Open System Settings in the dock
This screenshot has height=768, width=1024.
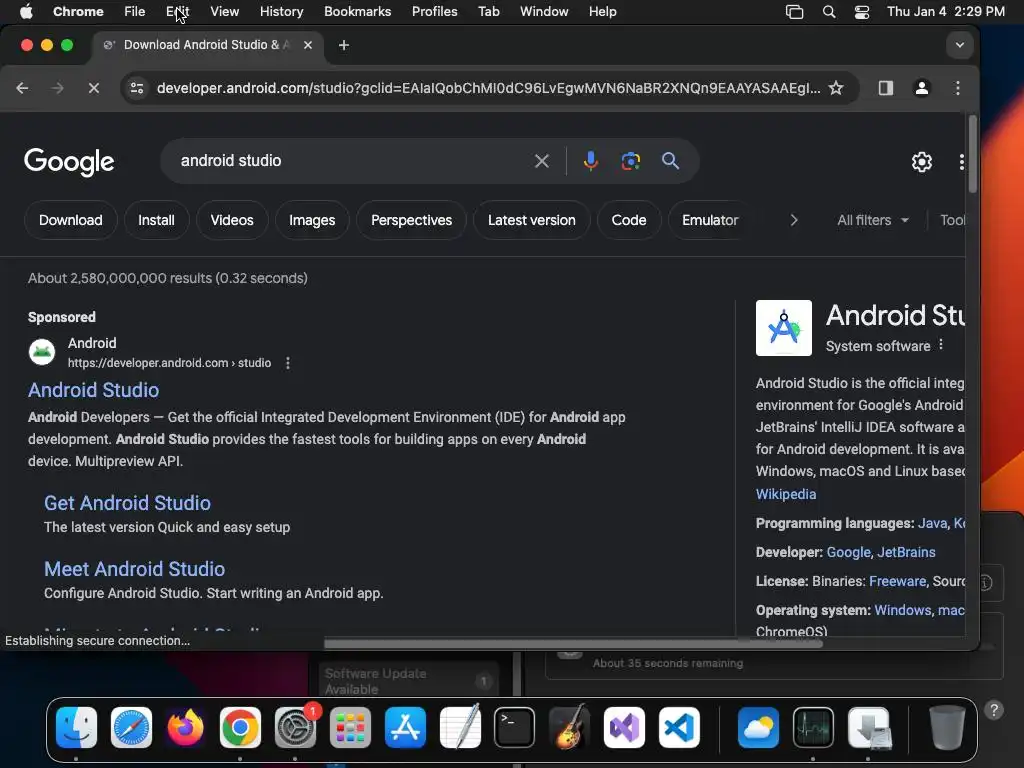coord(295,728)
